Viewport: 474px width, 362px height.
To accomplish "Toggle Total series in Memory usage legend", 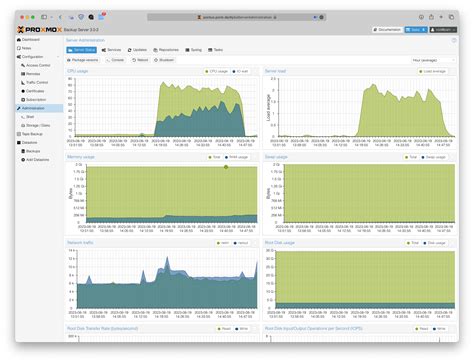I will click(x=214, y=157).
